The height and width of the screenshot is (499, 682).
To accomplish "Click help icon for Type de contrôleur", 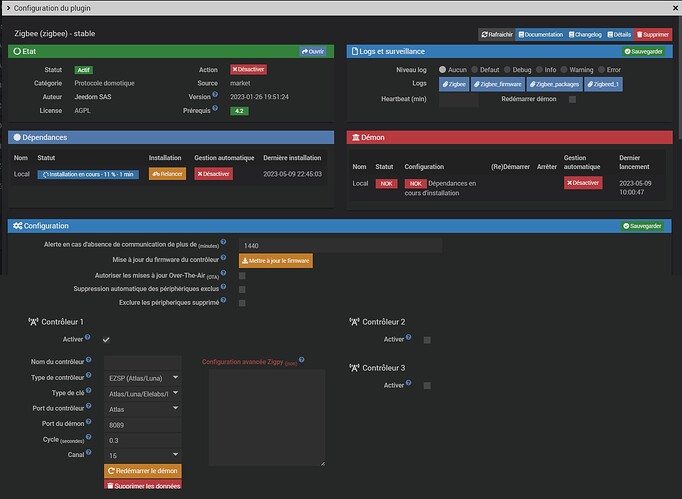I will point(89,375).
